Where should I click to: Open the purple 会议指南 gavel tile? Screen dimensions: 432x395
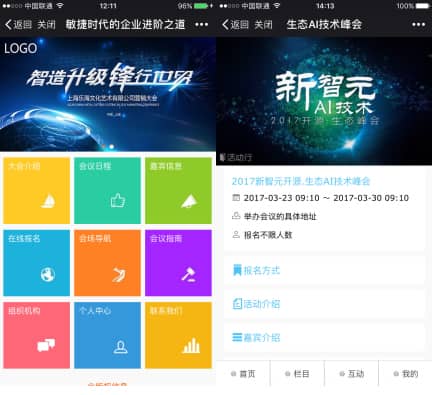(178, 263)
